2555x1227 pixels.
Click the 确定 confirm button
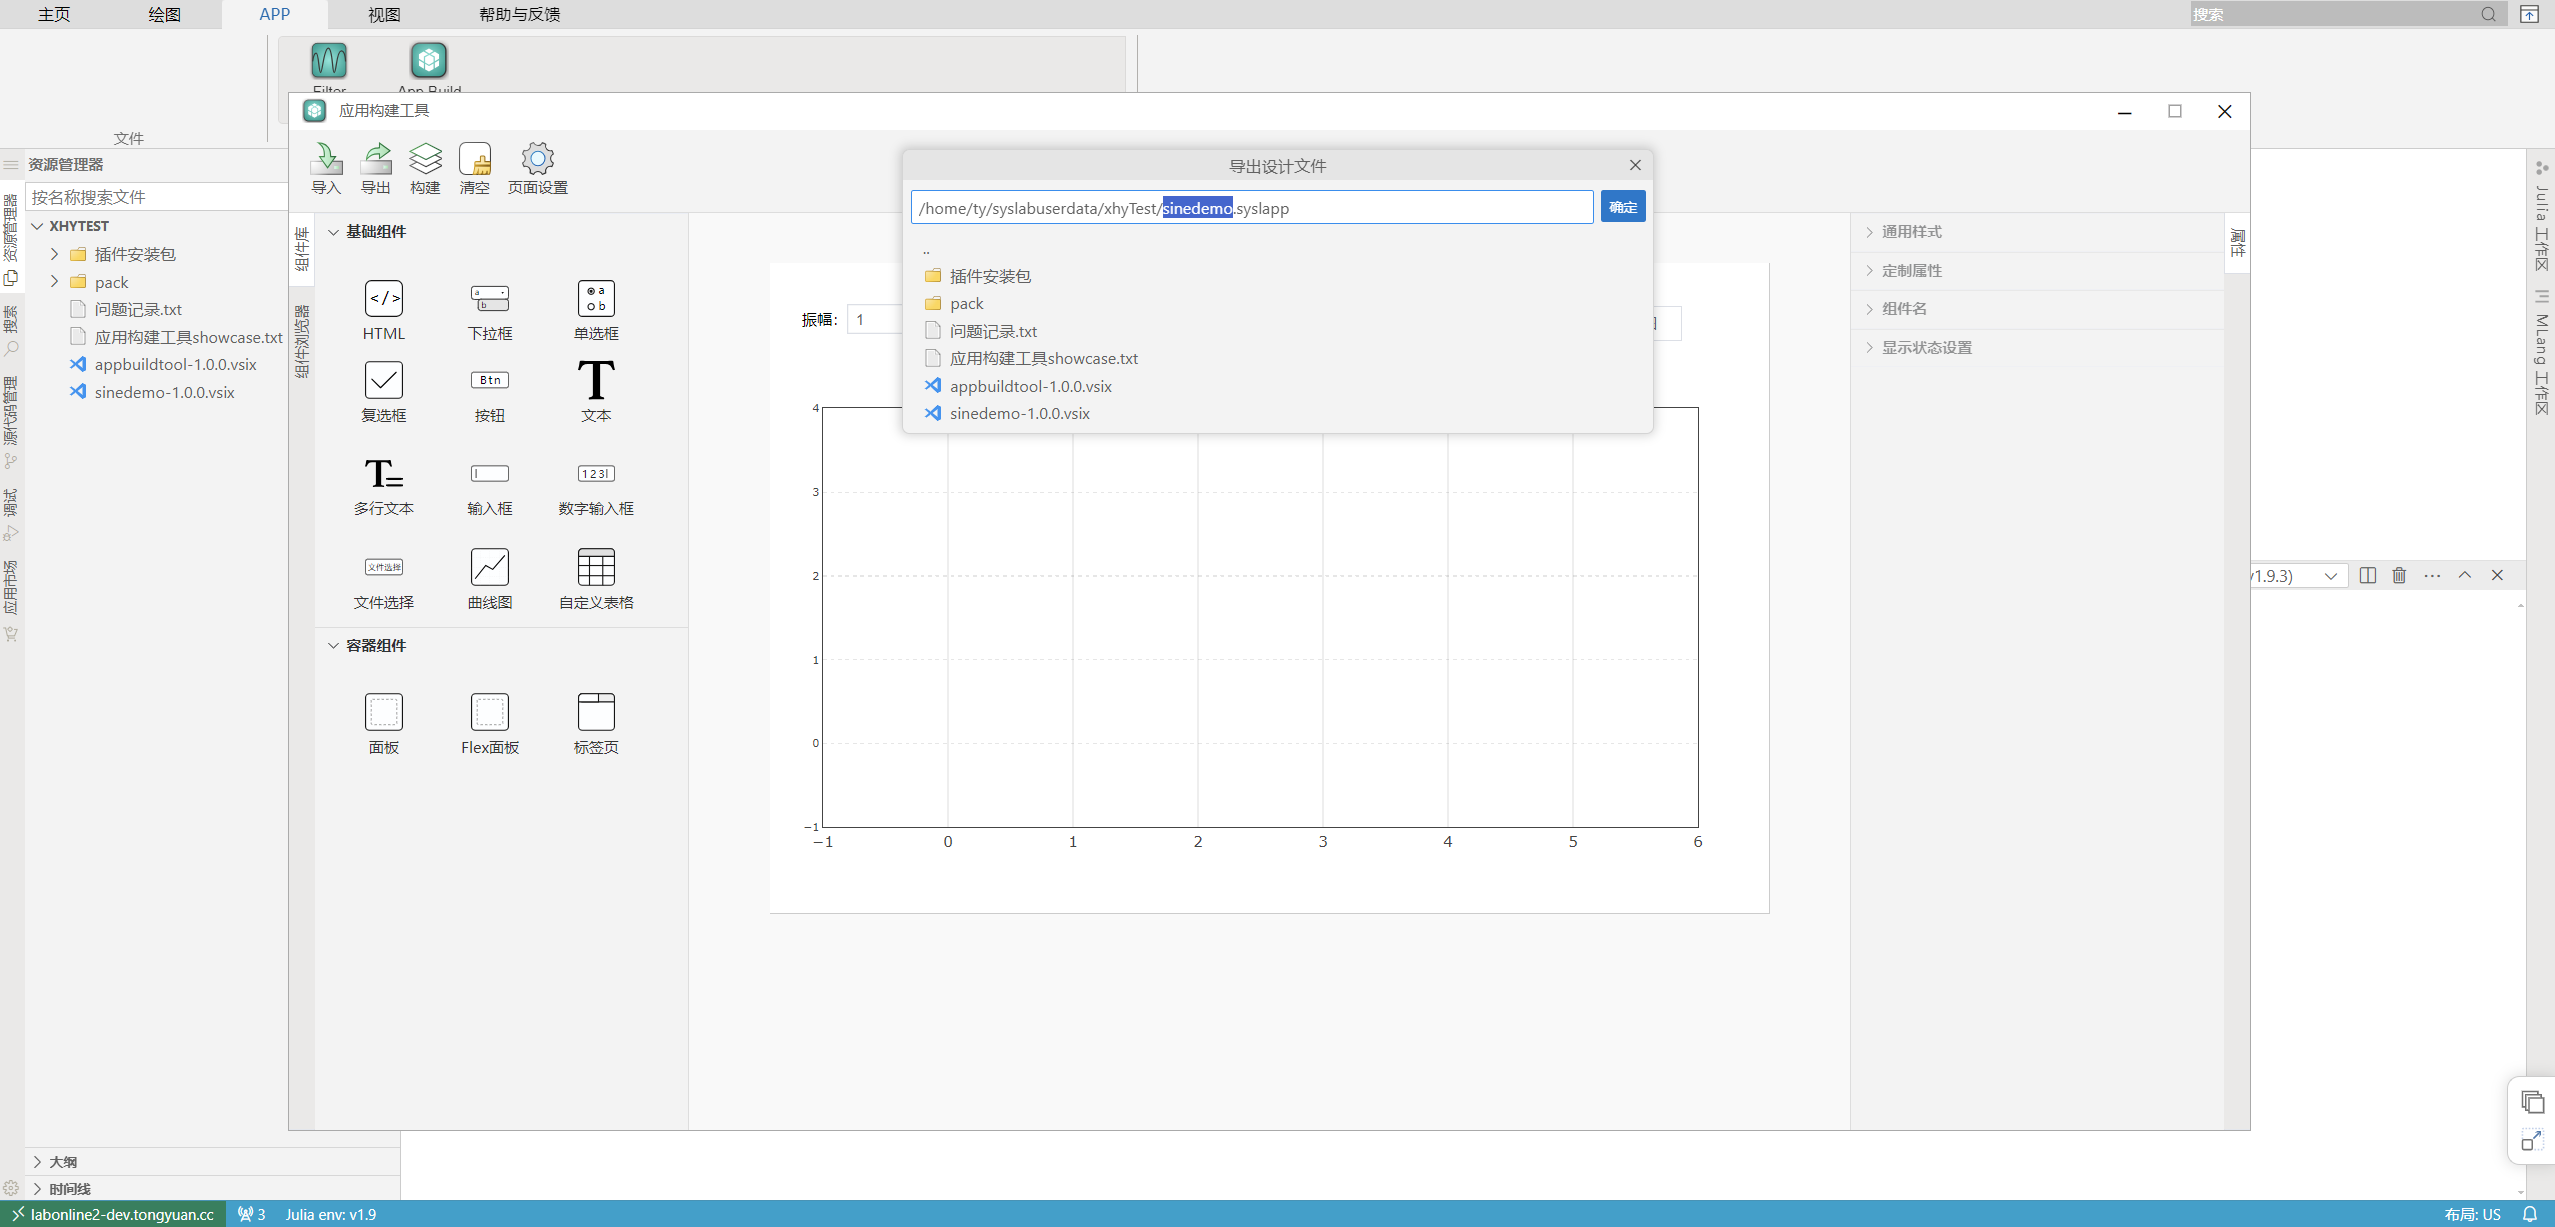pyautogui.click(x=1622, y=207)
